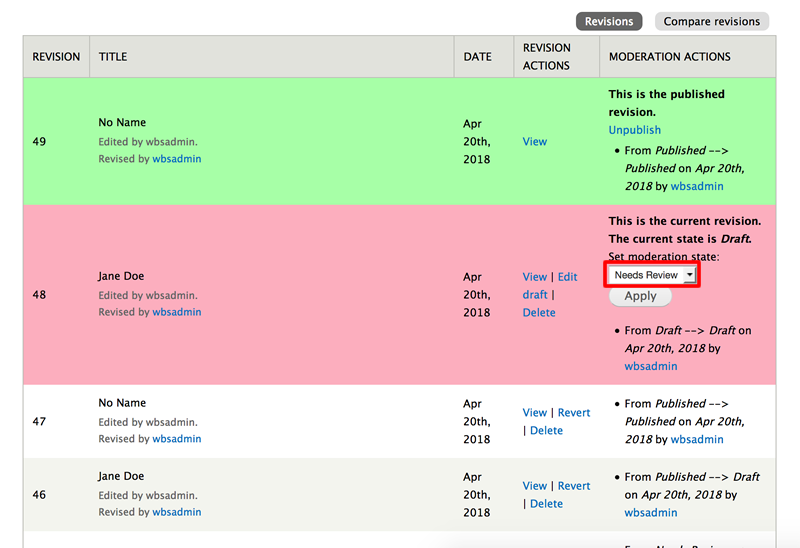Click wbsadmin link in revision 47 Revised by
This screenshot has width=800, height=548.
click(x=177, y=439)
